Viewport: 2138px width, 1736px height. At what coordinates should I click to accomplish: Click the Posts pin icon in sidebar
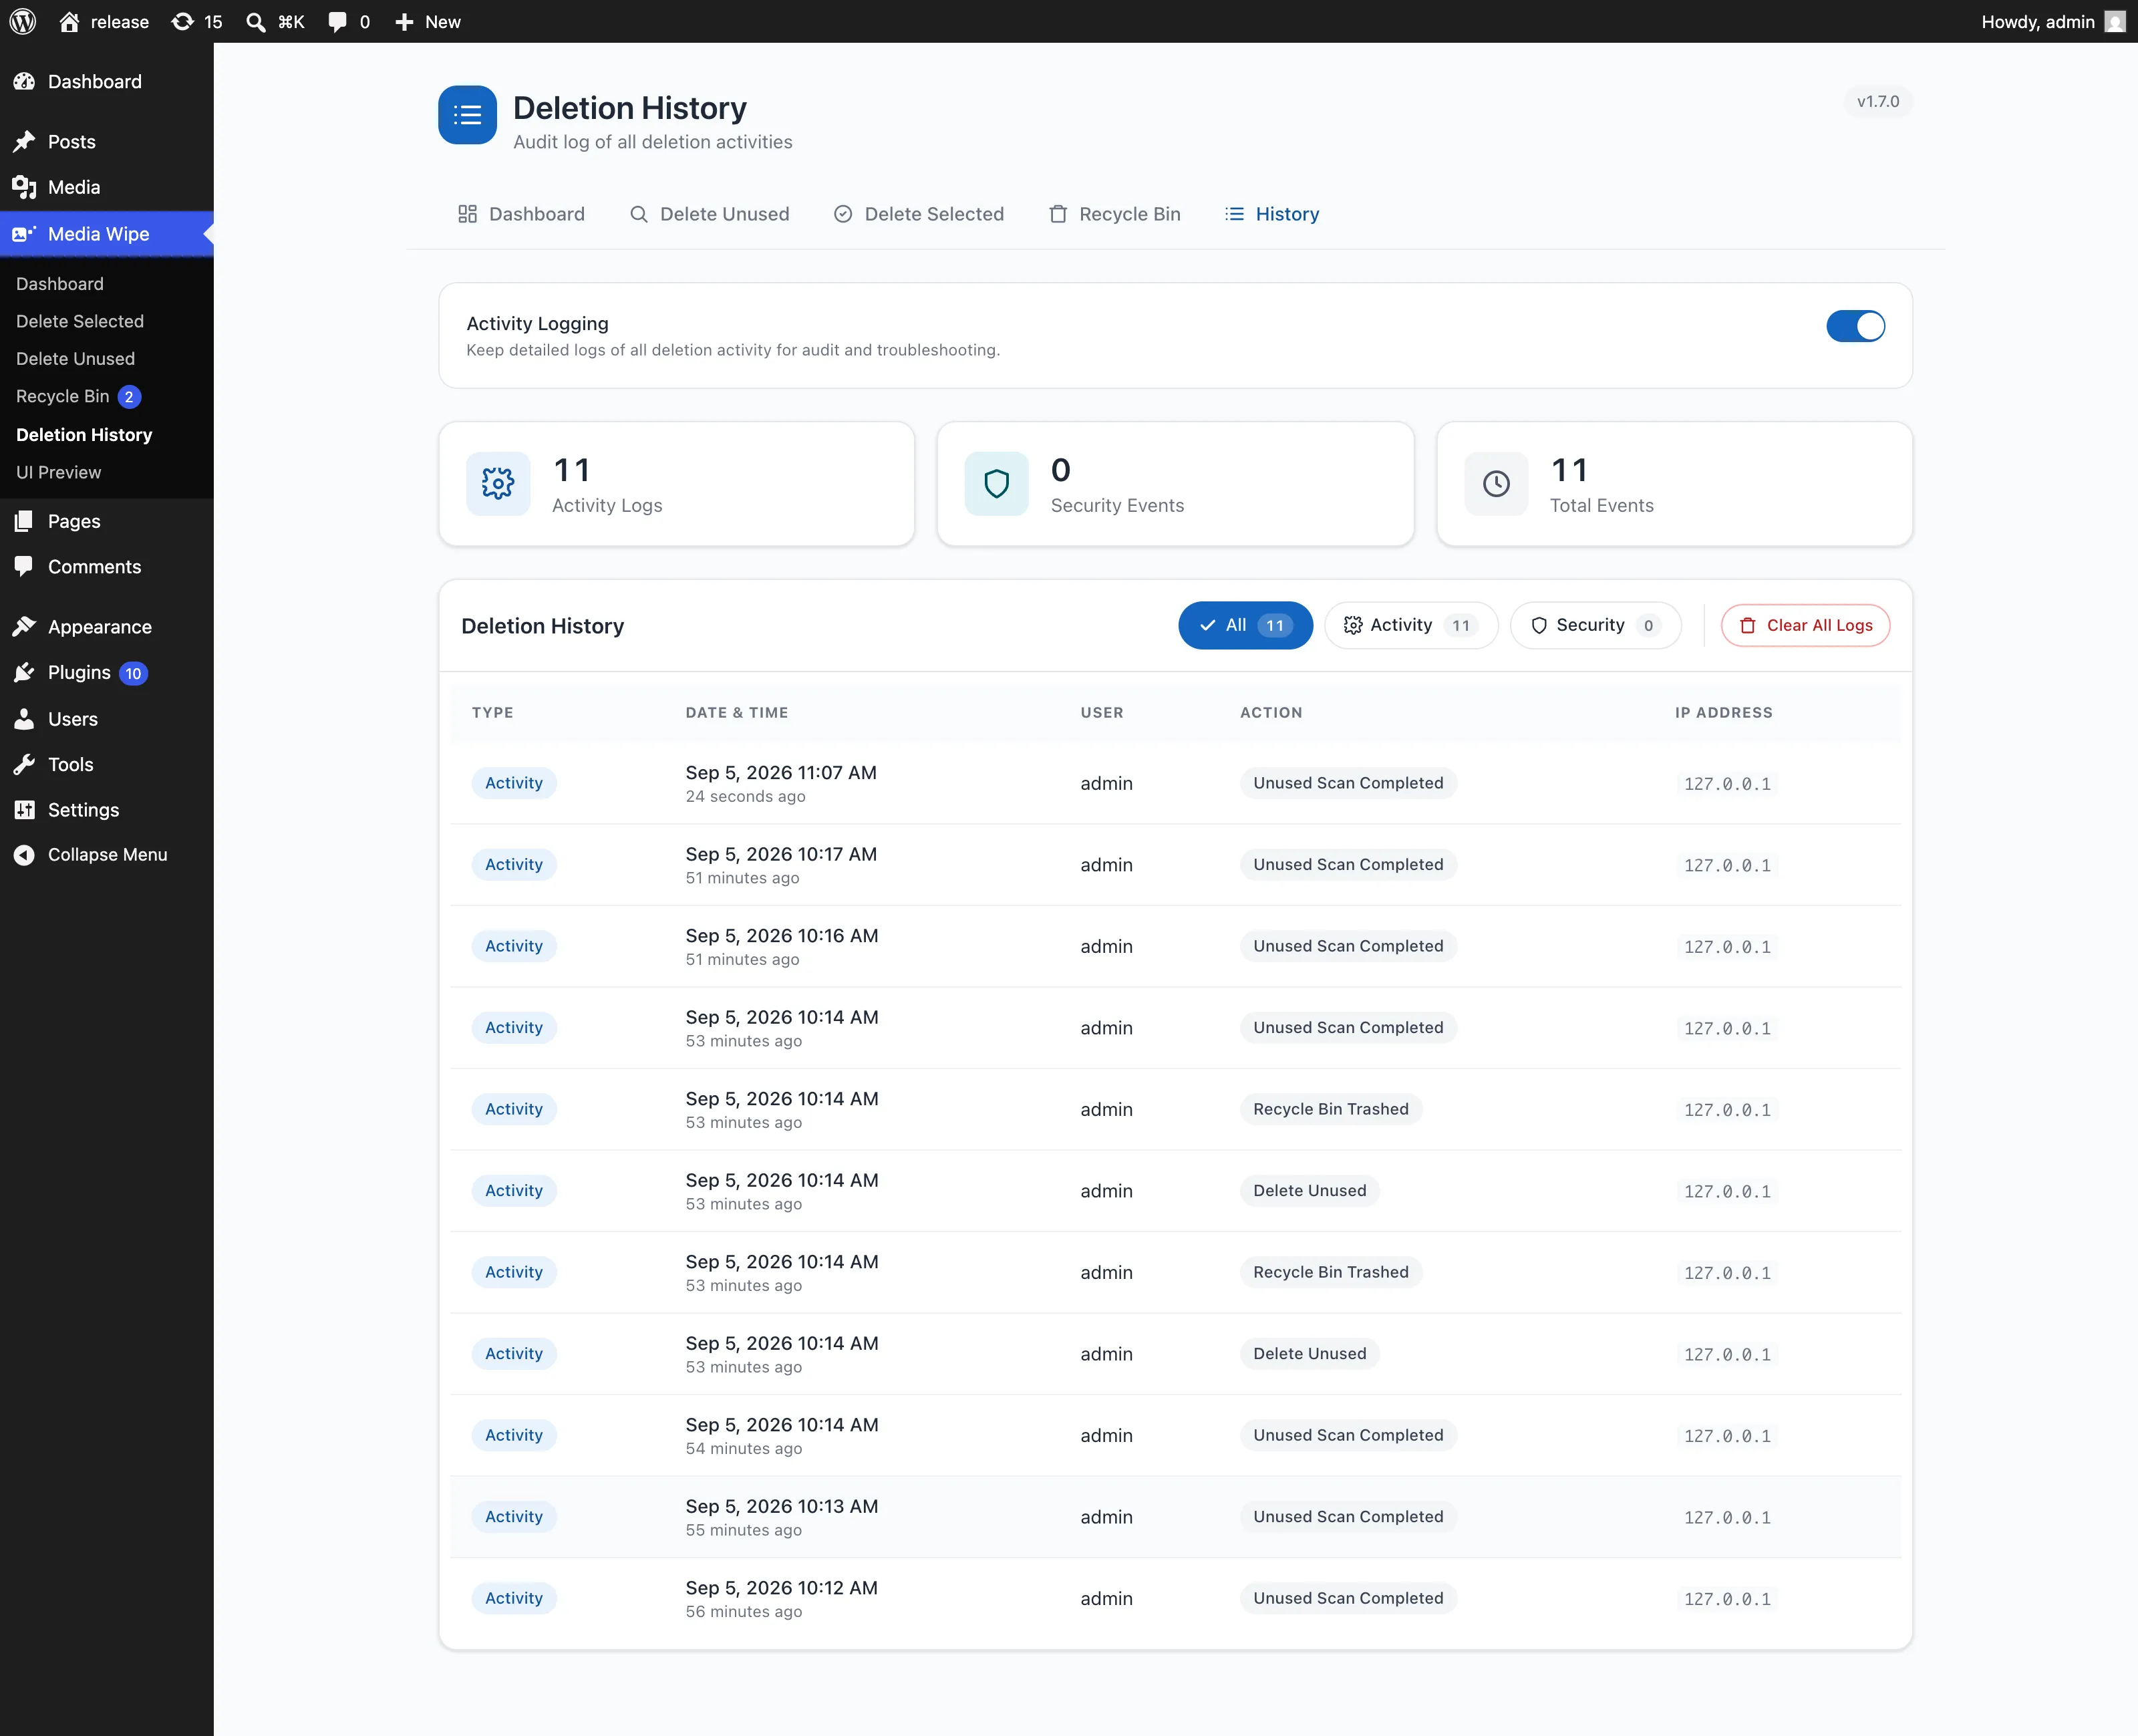tap(24, 142)
